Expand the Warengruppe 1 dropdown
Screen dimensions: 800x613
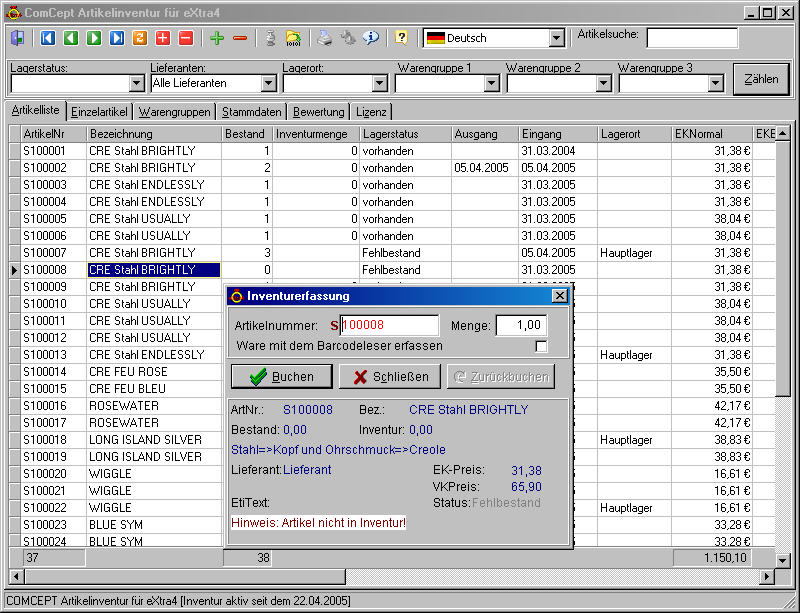pyautogui.click(x=492, y=83)
